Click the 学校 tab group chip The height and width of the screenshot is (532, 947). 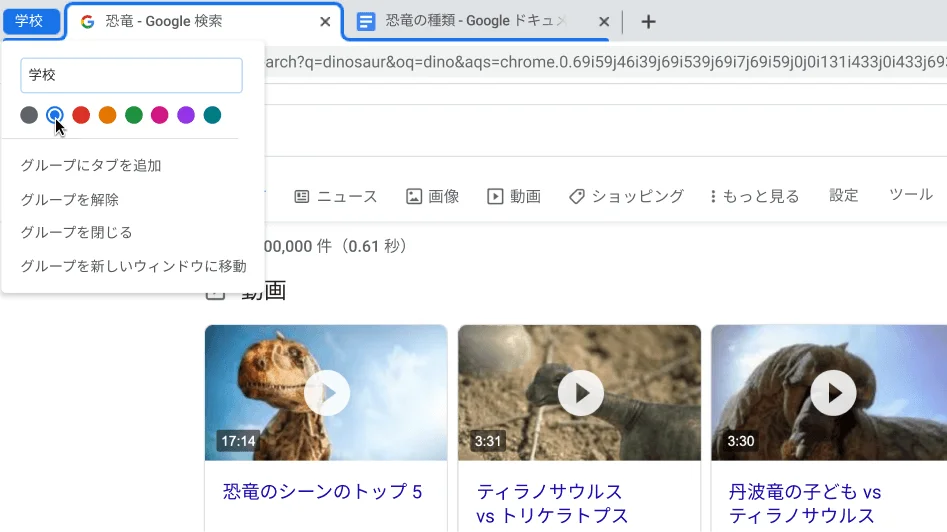click(x=29, y=21)
